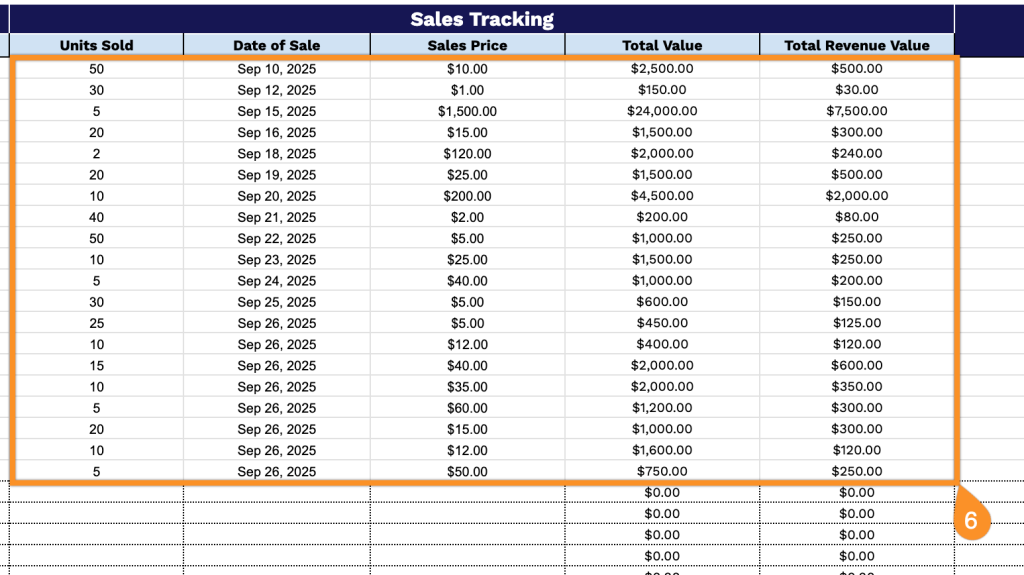Select the Total Value header cell
Viewport: 1024px width, 575px height.
pyautogui.click(x=662, y=45)
